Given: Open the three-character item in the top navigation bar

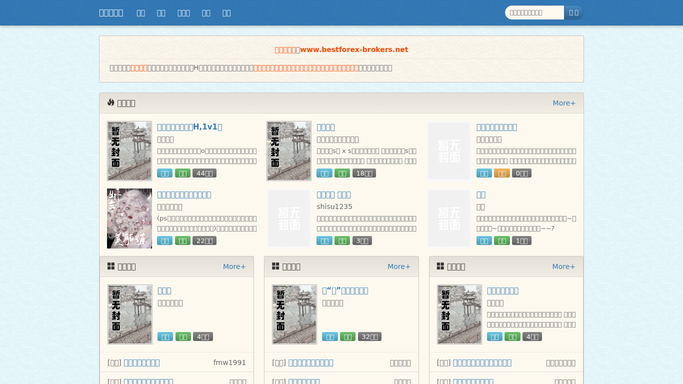Looking at the screenshot, I should (183, 13).
